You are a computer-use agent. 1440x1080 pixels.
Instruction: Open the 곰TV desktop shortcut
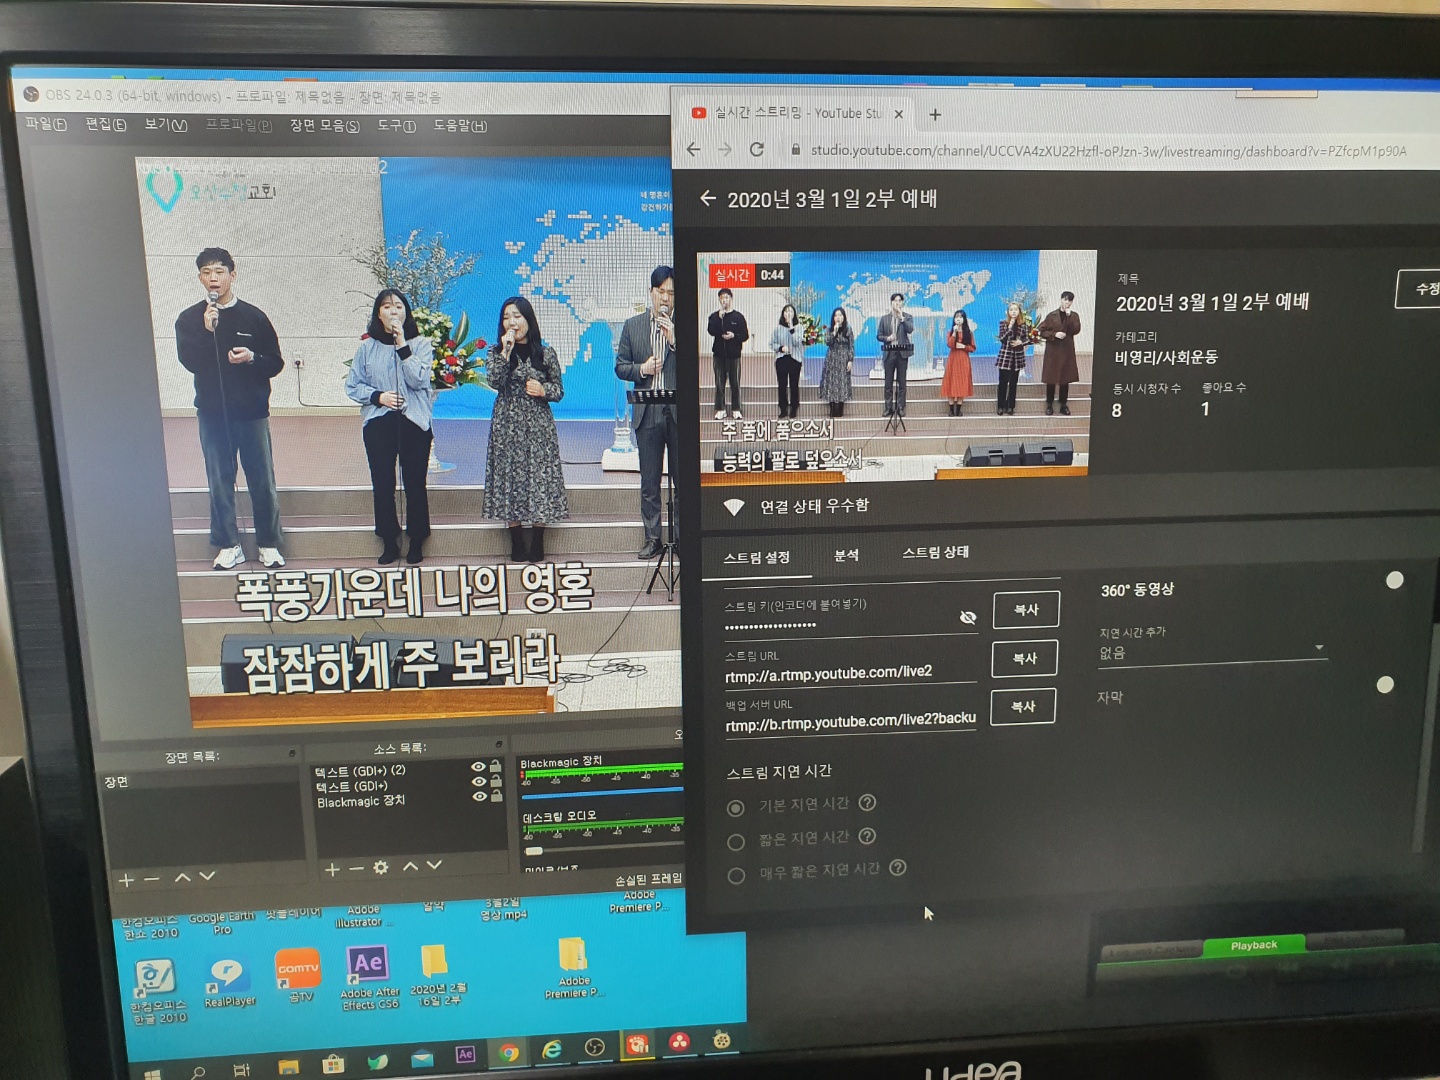(x=298, y=975)
